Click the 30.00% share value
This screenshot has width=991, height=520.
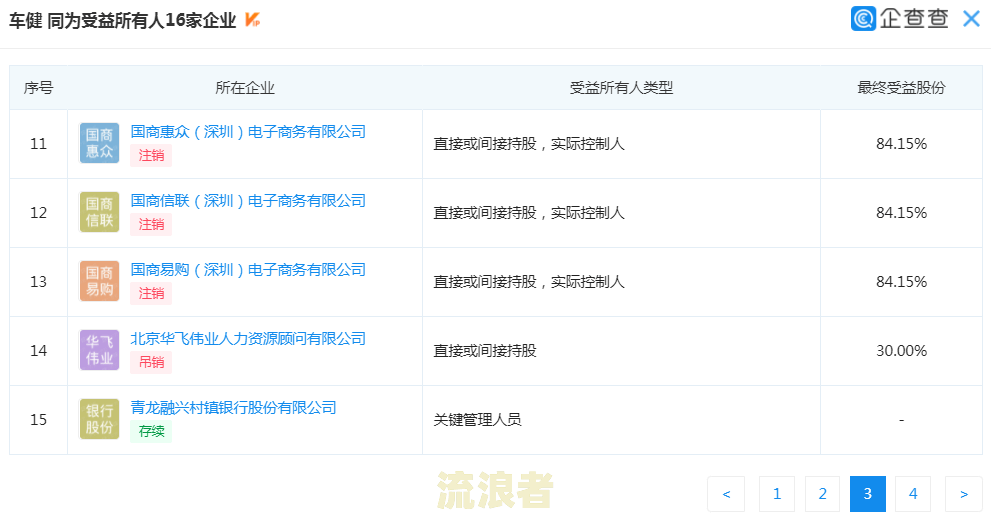(x=901, y=351)
